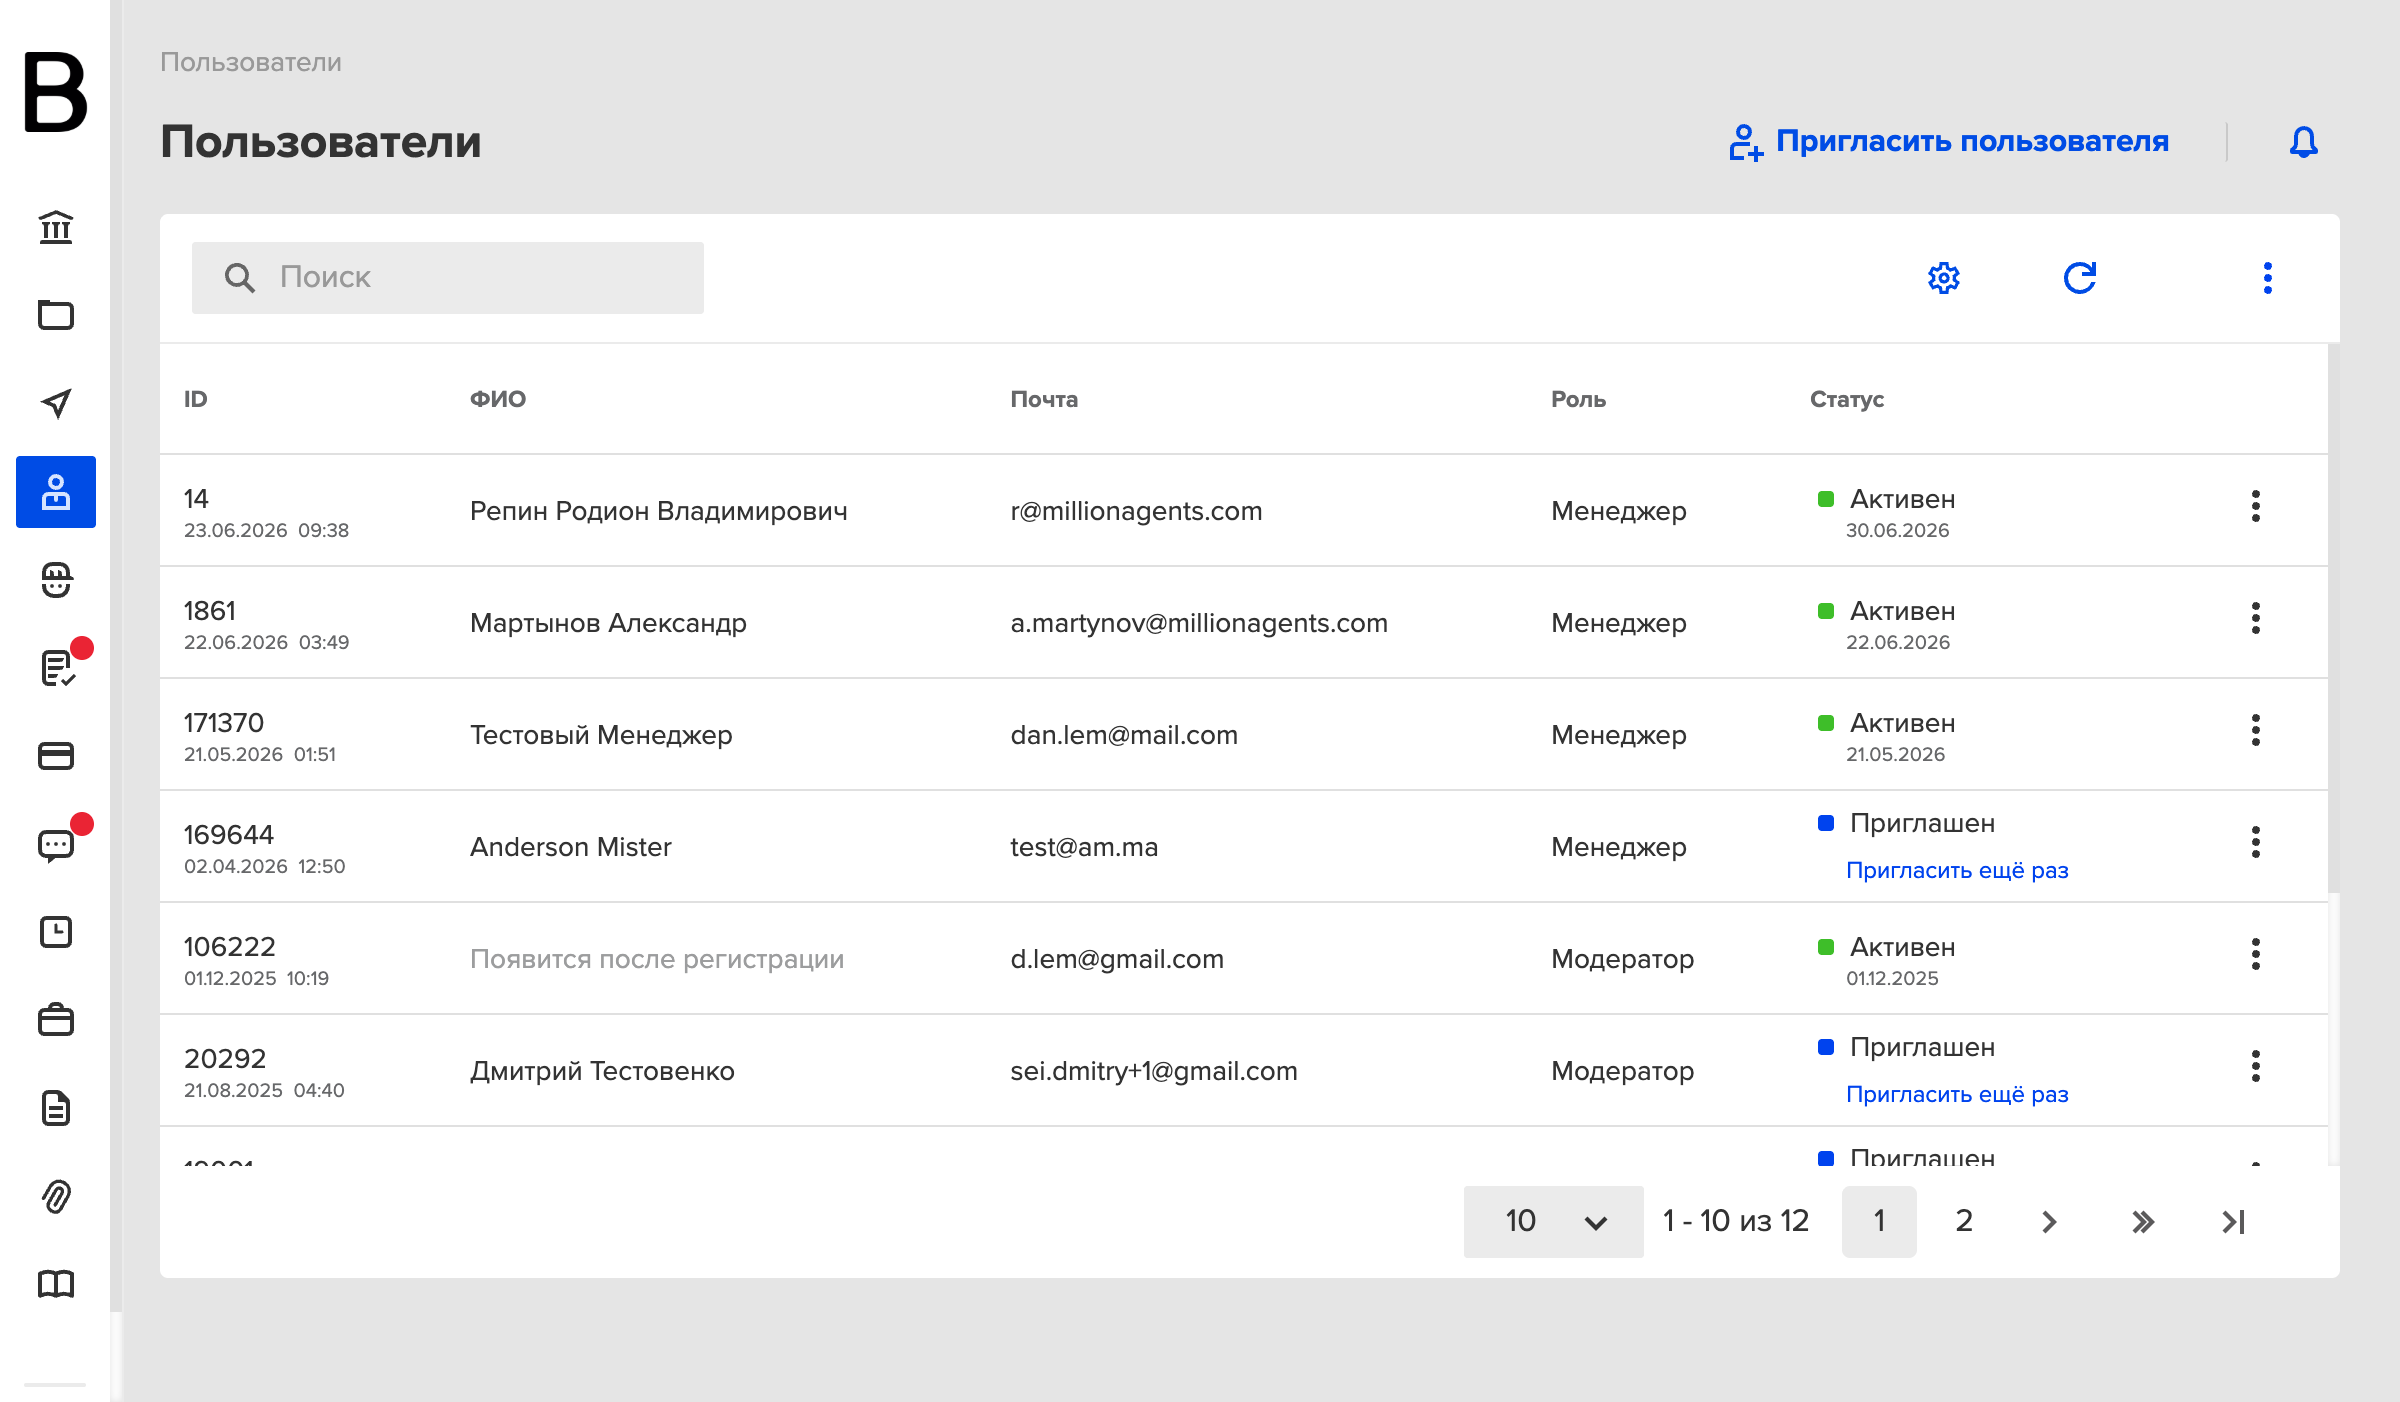This screenshot has height=1402, width=2400.
Task: Invite a user via Пригласить пользователя
Action: (1949, 142)
